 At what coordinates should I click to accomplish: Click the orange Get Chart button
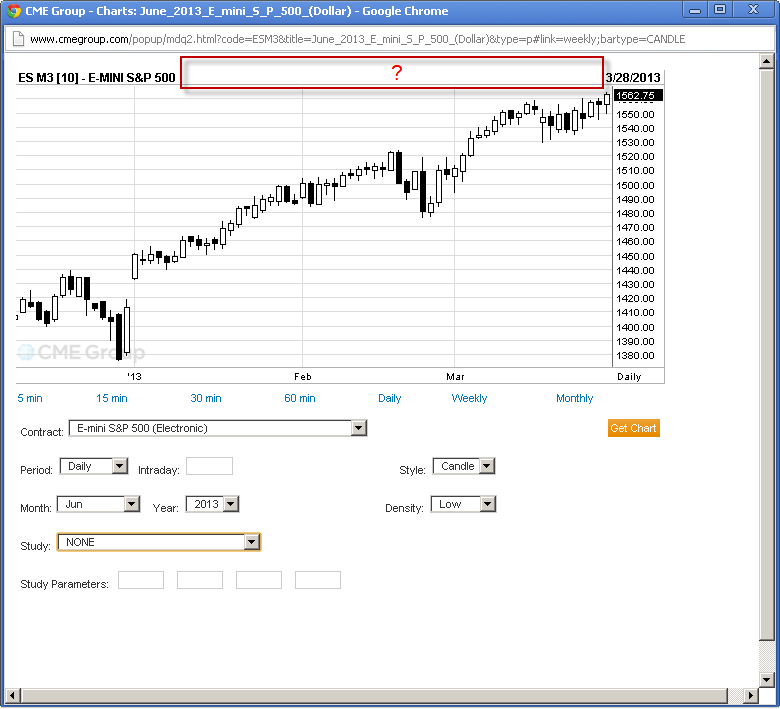633,428
